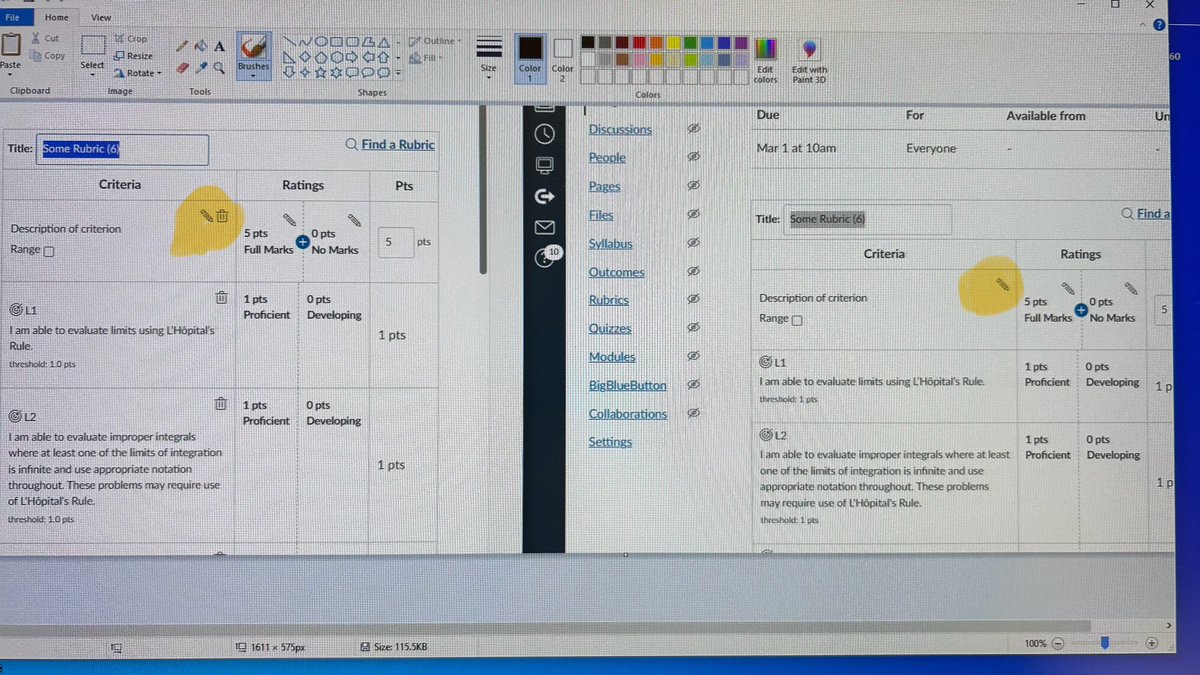Viewport: 1200px width, 675px height.
Task: Open Edit colors dialog
Action: 766,59
